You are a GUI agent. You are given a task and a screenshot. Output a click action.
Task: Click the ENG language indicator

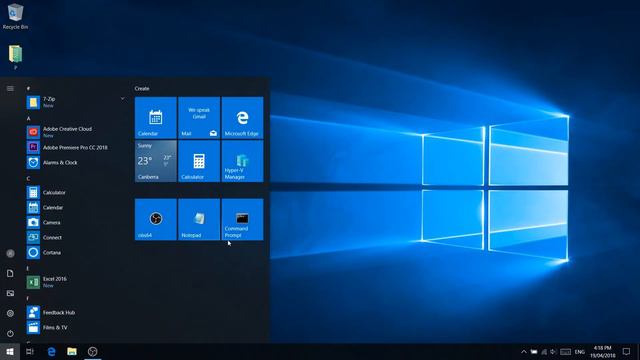pyautogui.click(x=580, y=351)
